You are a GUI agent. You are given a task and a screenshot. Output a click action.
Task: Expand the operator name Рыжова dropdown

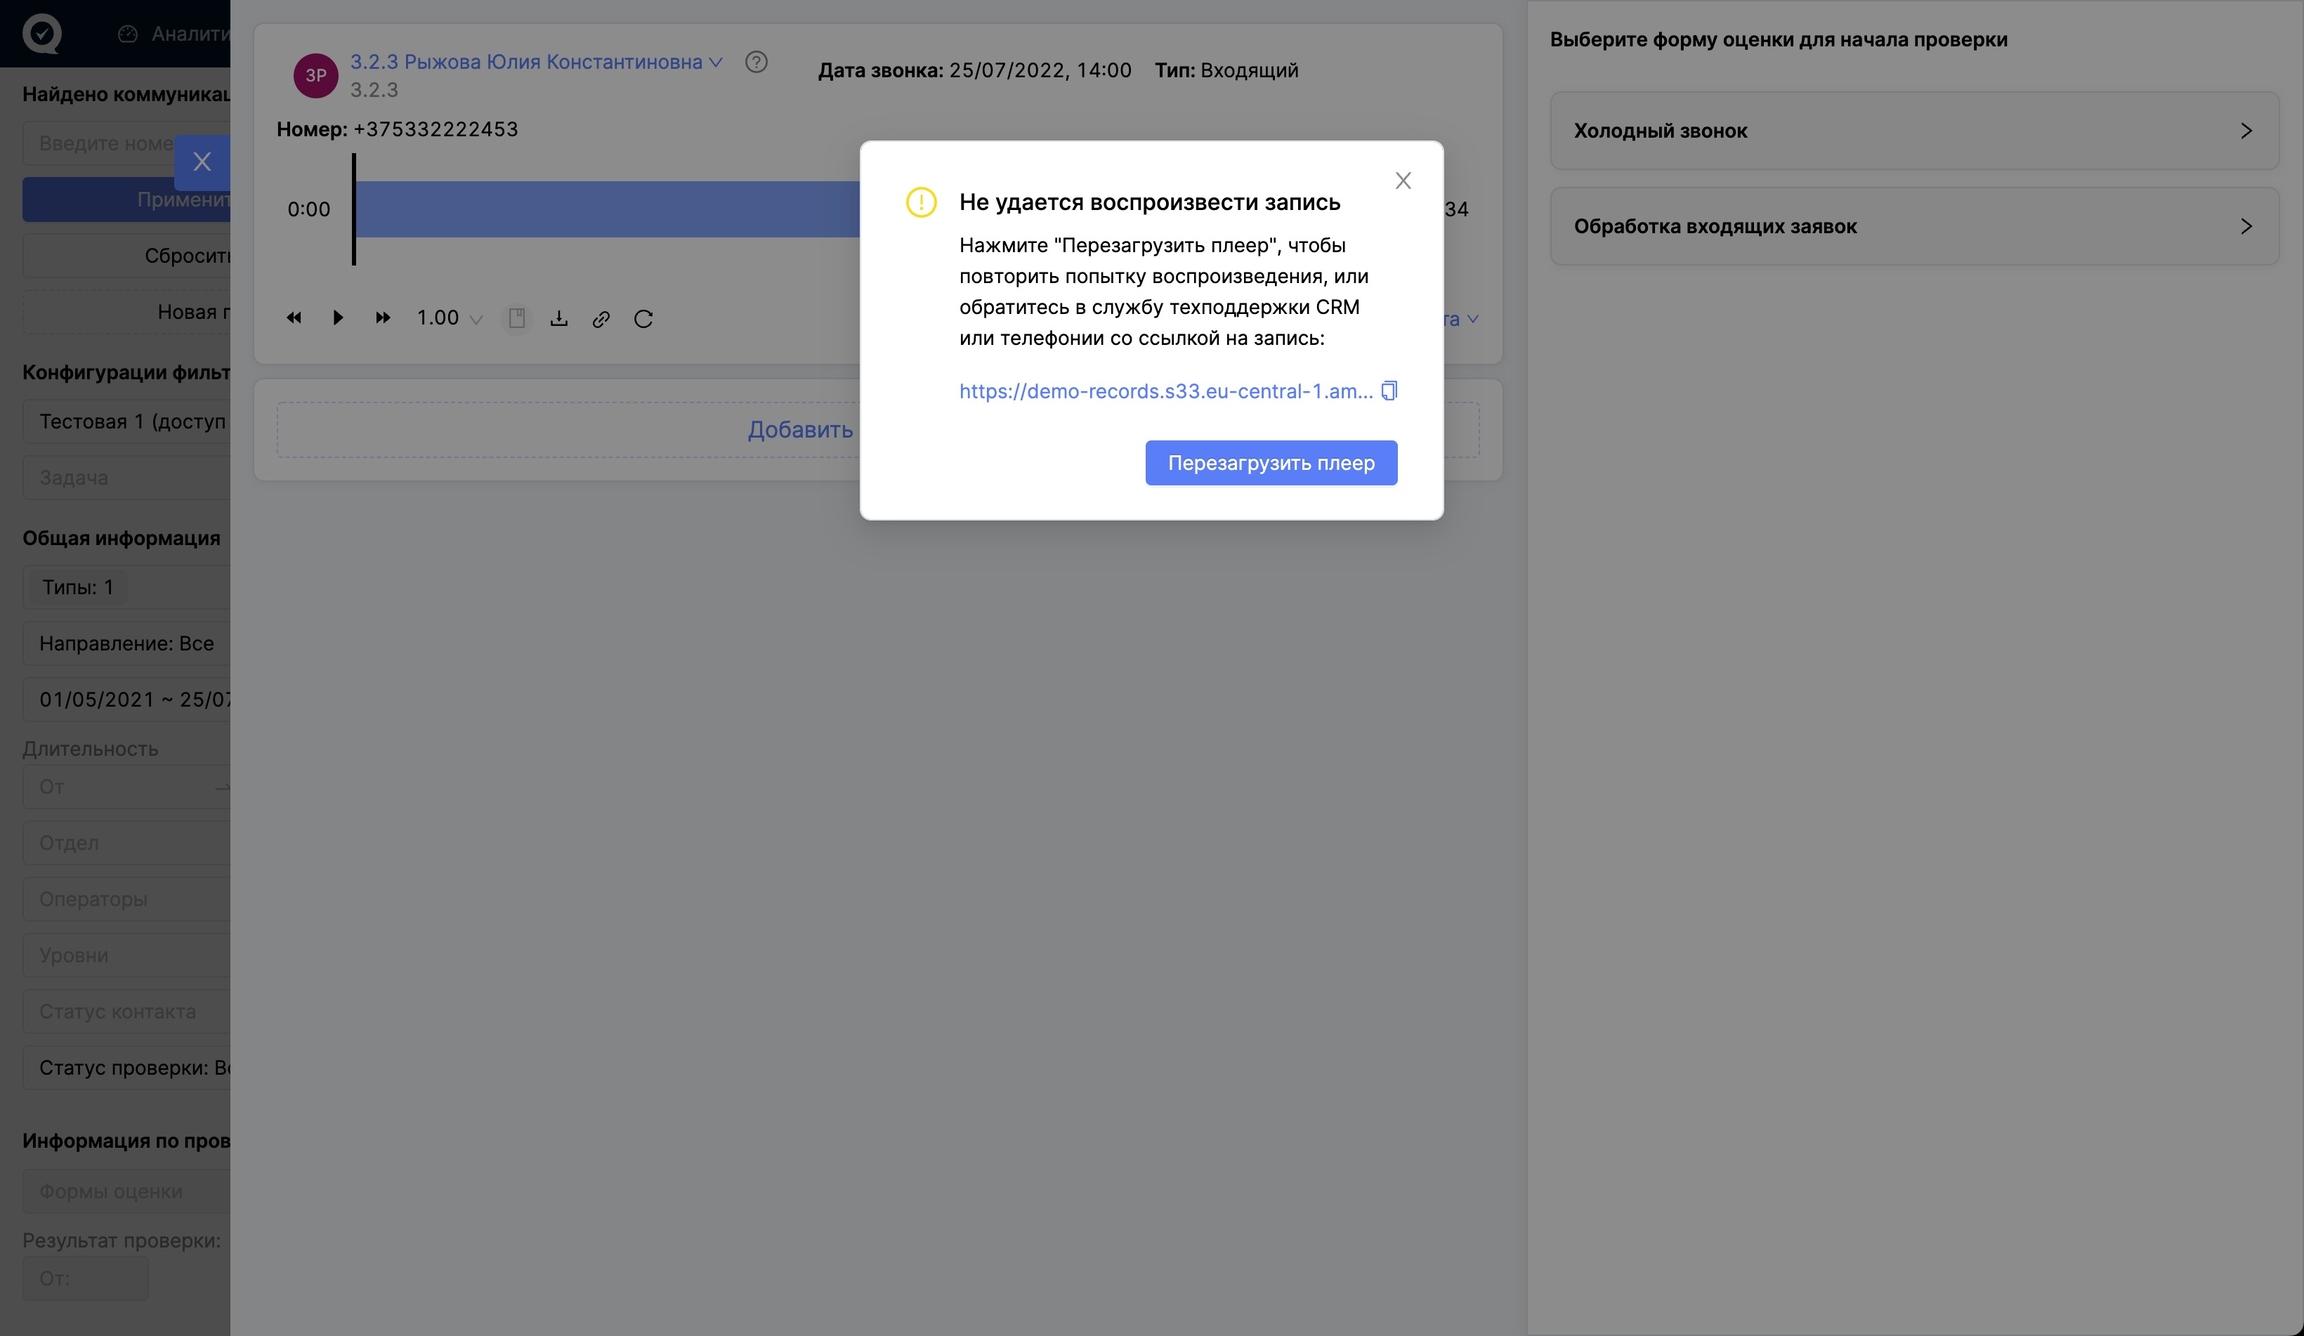pos(716,62)
